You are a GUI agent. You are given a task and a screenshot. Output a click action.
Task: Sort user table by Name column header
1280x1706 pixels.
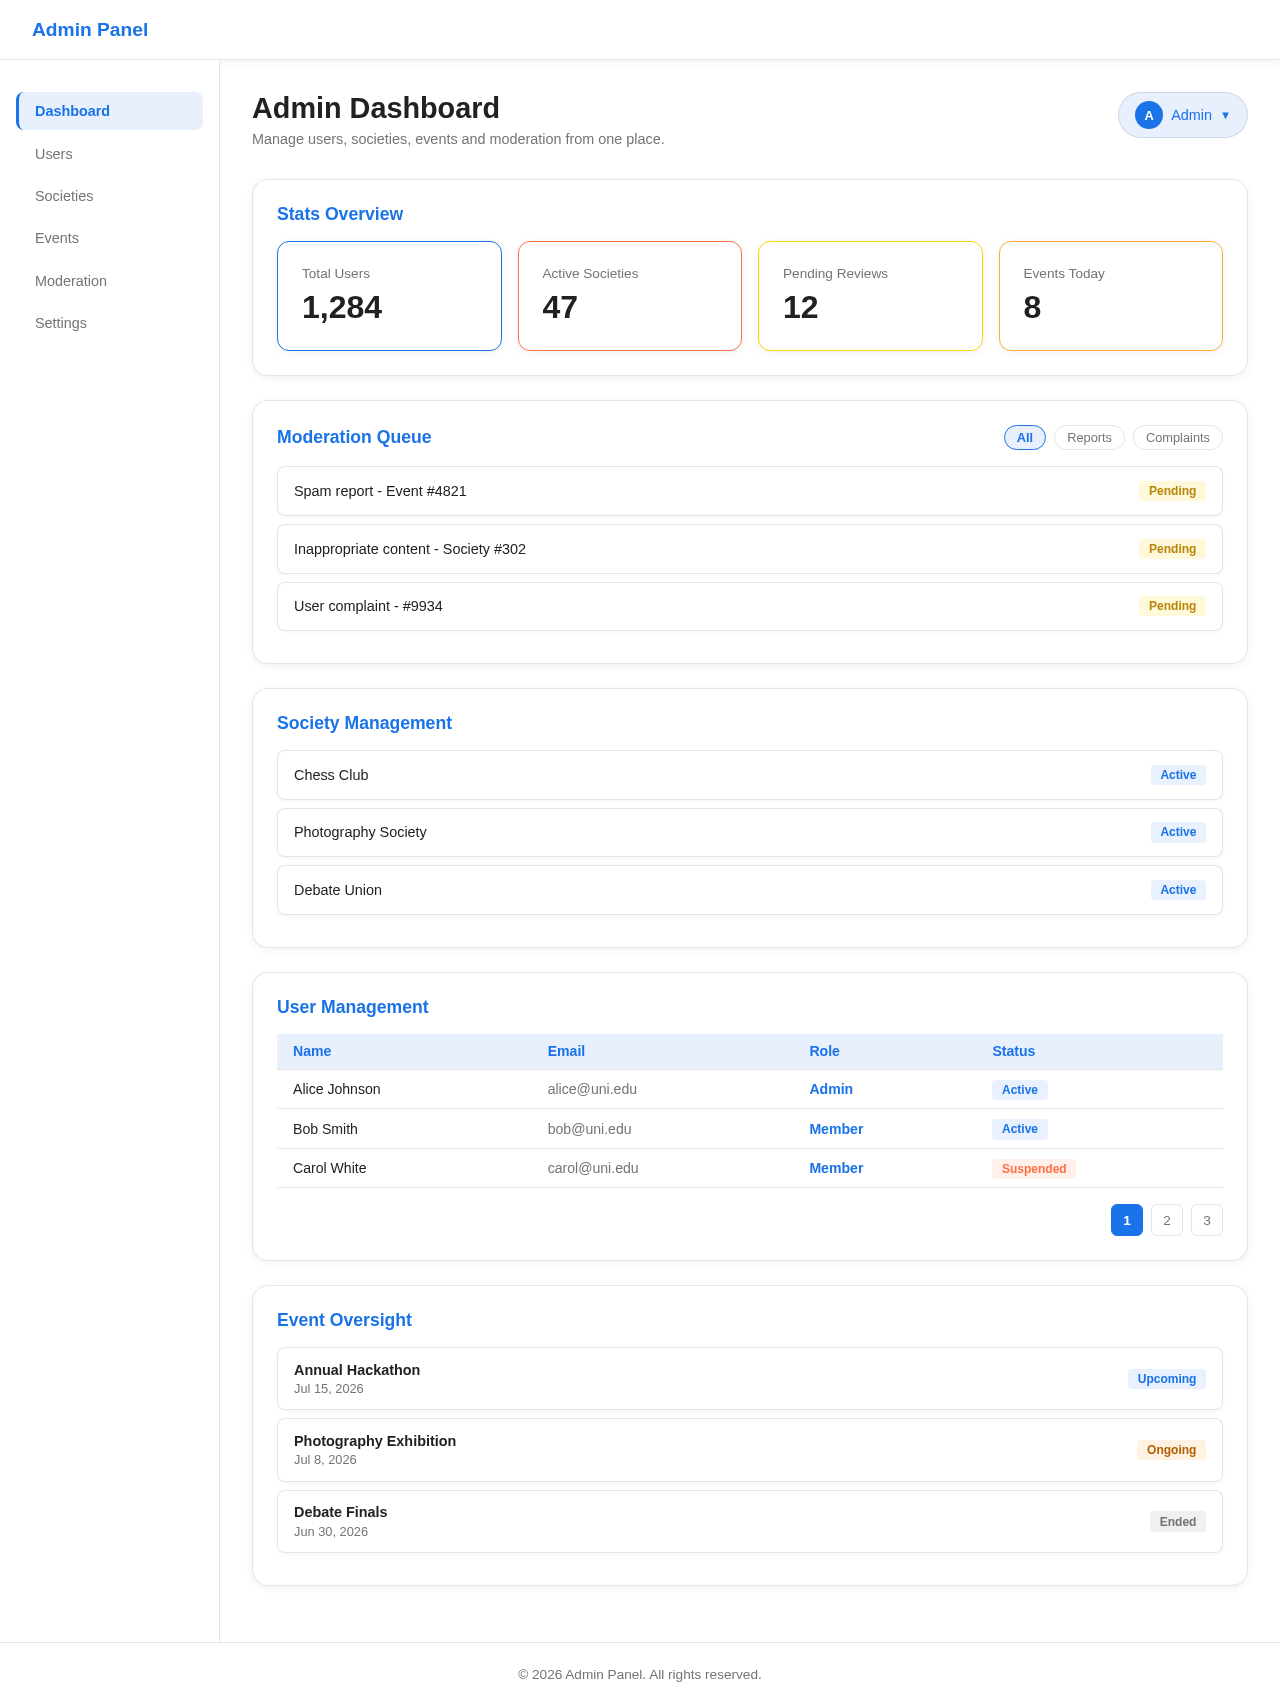coord(312,1051)
